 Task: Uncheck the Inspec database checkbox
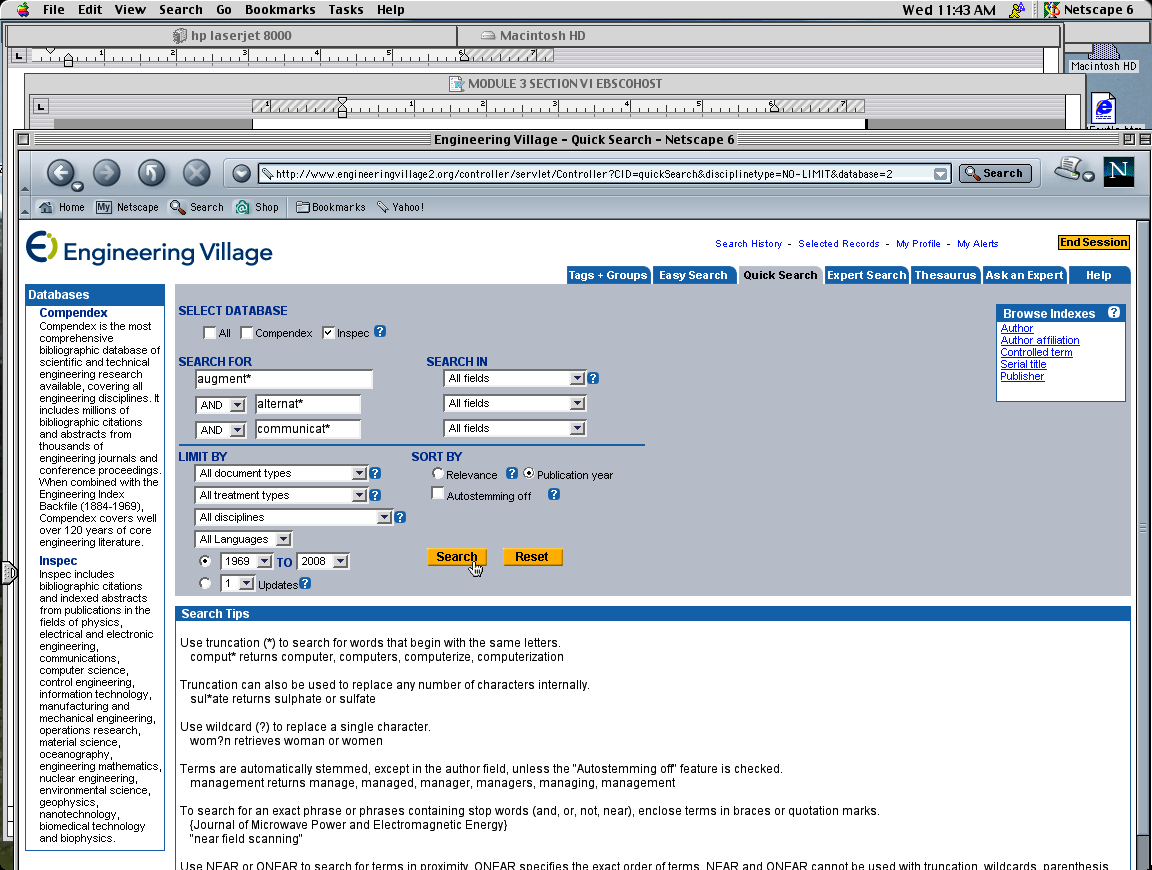coord(328,333)
